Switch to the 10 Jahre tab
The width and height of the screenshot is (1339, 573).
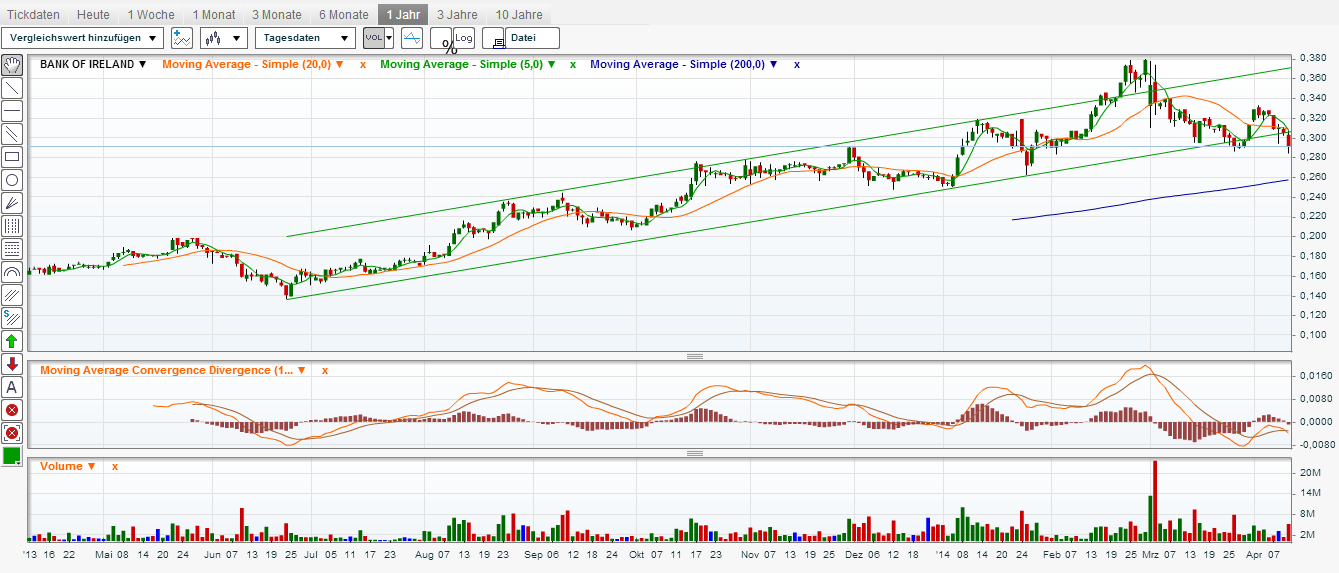519,15
